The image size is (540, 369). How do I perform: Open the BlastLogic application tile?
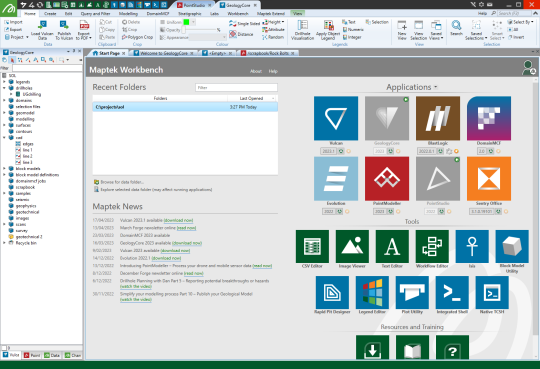click(438, 118)
